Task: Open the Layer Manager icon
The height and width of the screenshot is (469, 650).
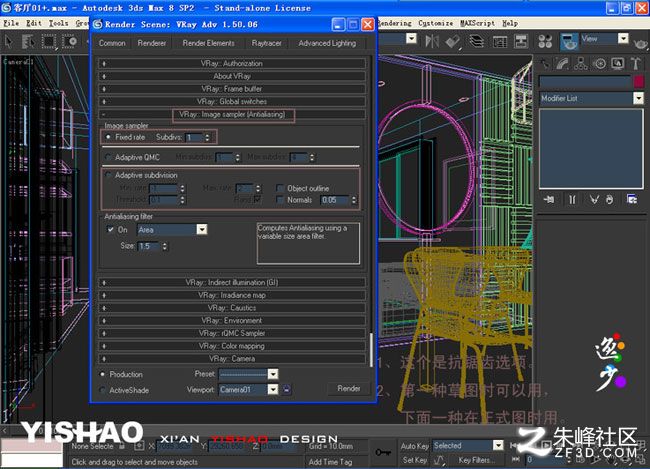Action: pos(477,41)
